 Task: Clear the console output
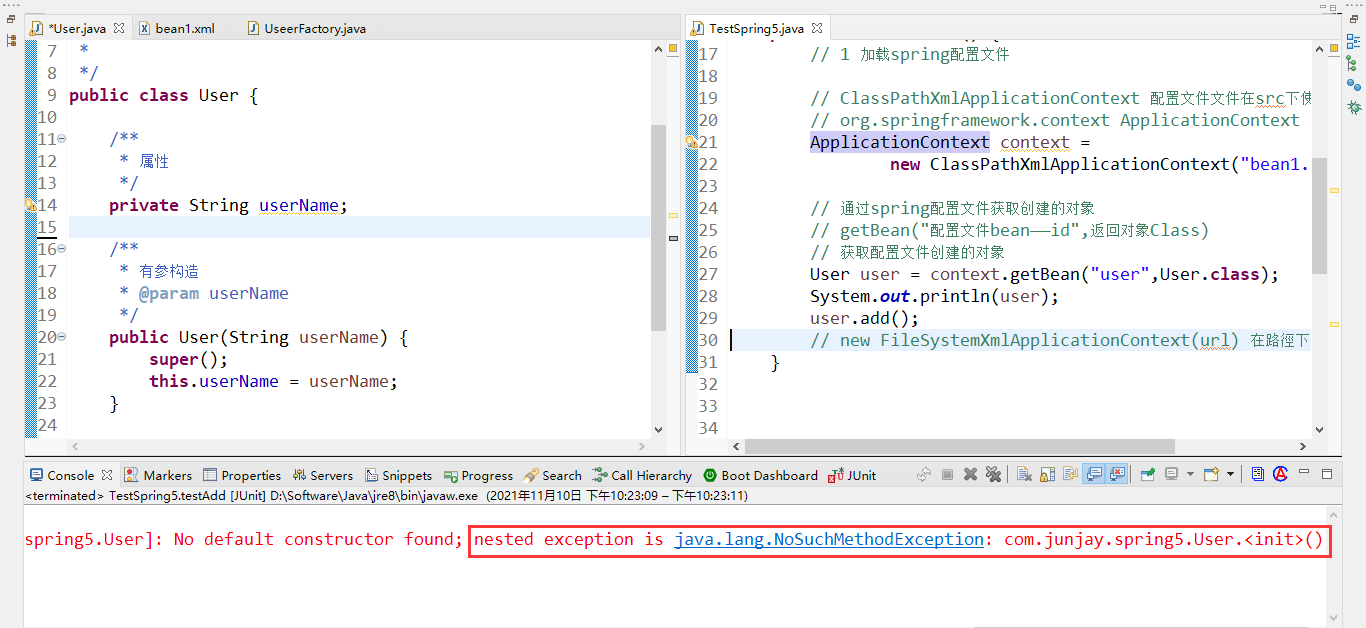tap(1024, 474)
